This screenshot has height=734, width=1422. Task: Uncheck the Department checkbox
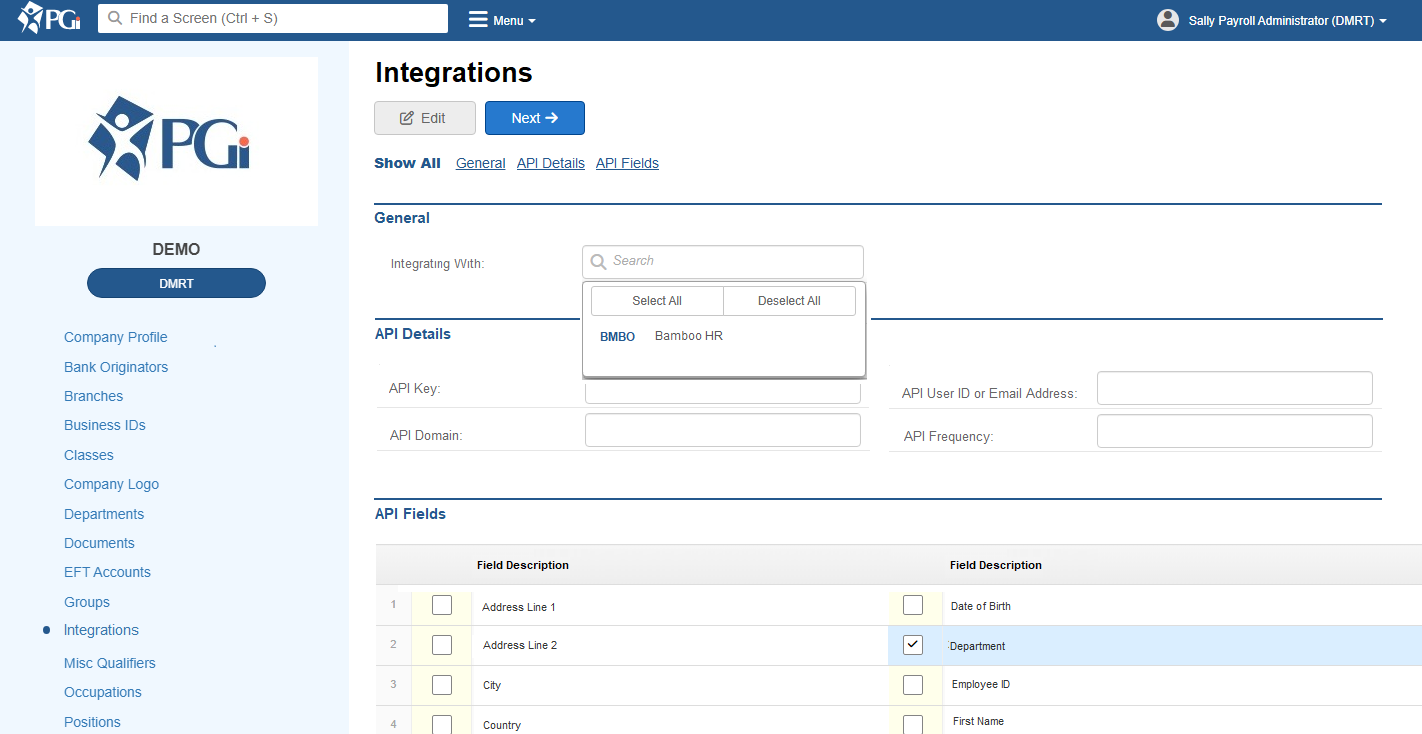tap(912, 645)
